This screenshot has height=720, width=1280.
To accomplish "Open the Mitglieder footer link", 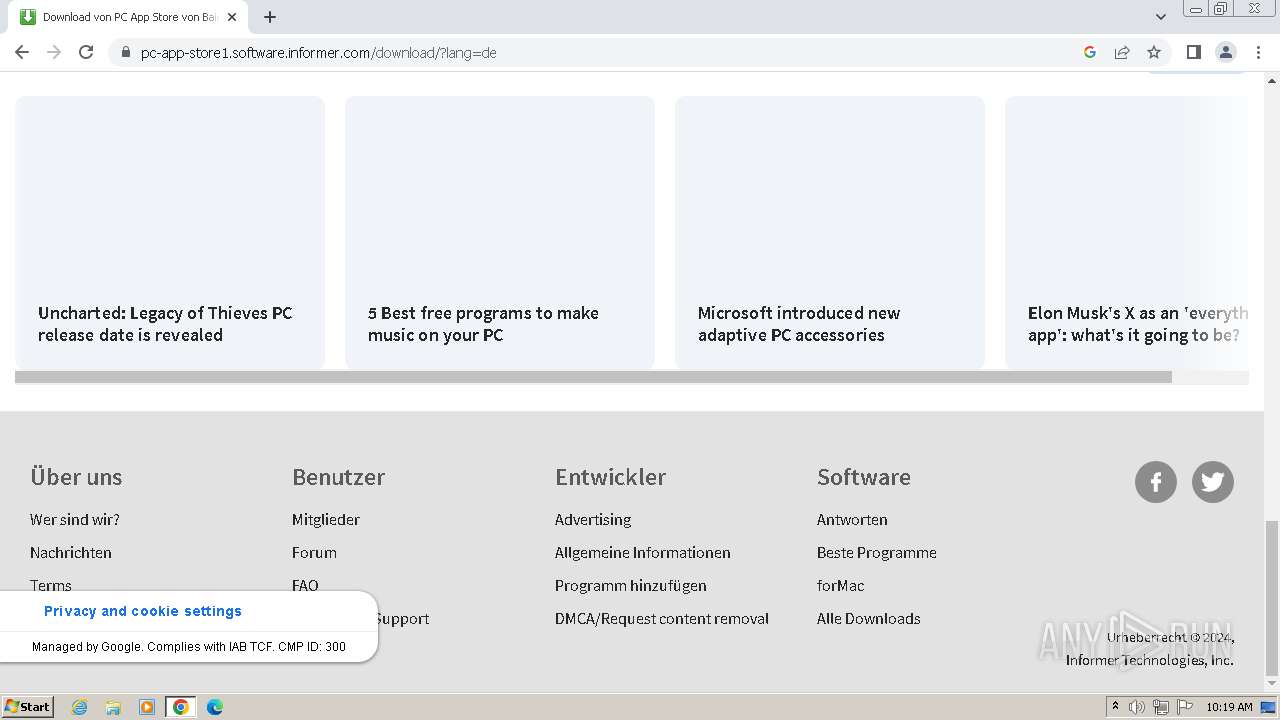I will tap(326, 519).
